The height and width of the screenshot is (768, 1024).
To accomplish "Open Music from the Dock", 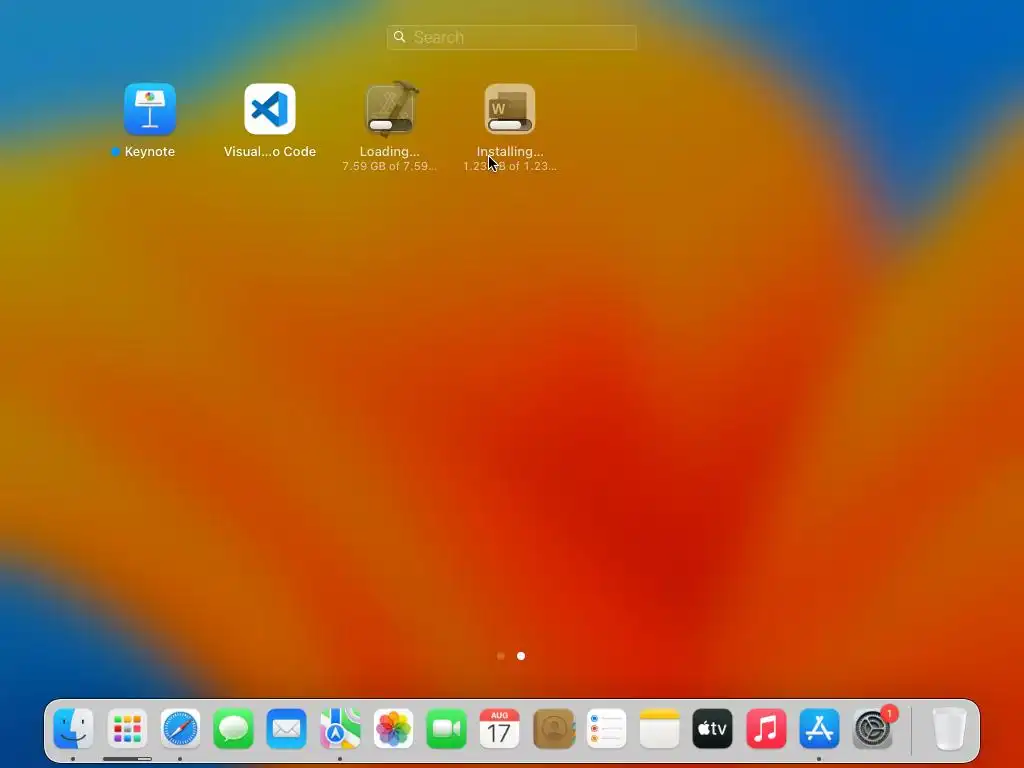I will 766,728.
